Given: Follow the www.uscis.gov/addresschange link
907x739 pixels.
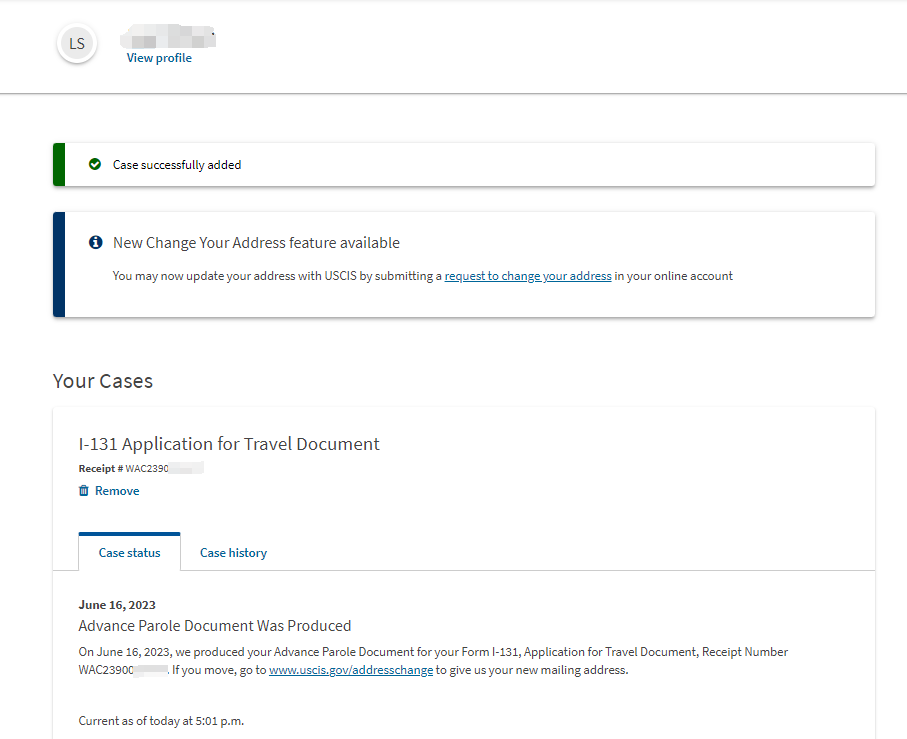Looking at the screenshot, I should point(351,670).
